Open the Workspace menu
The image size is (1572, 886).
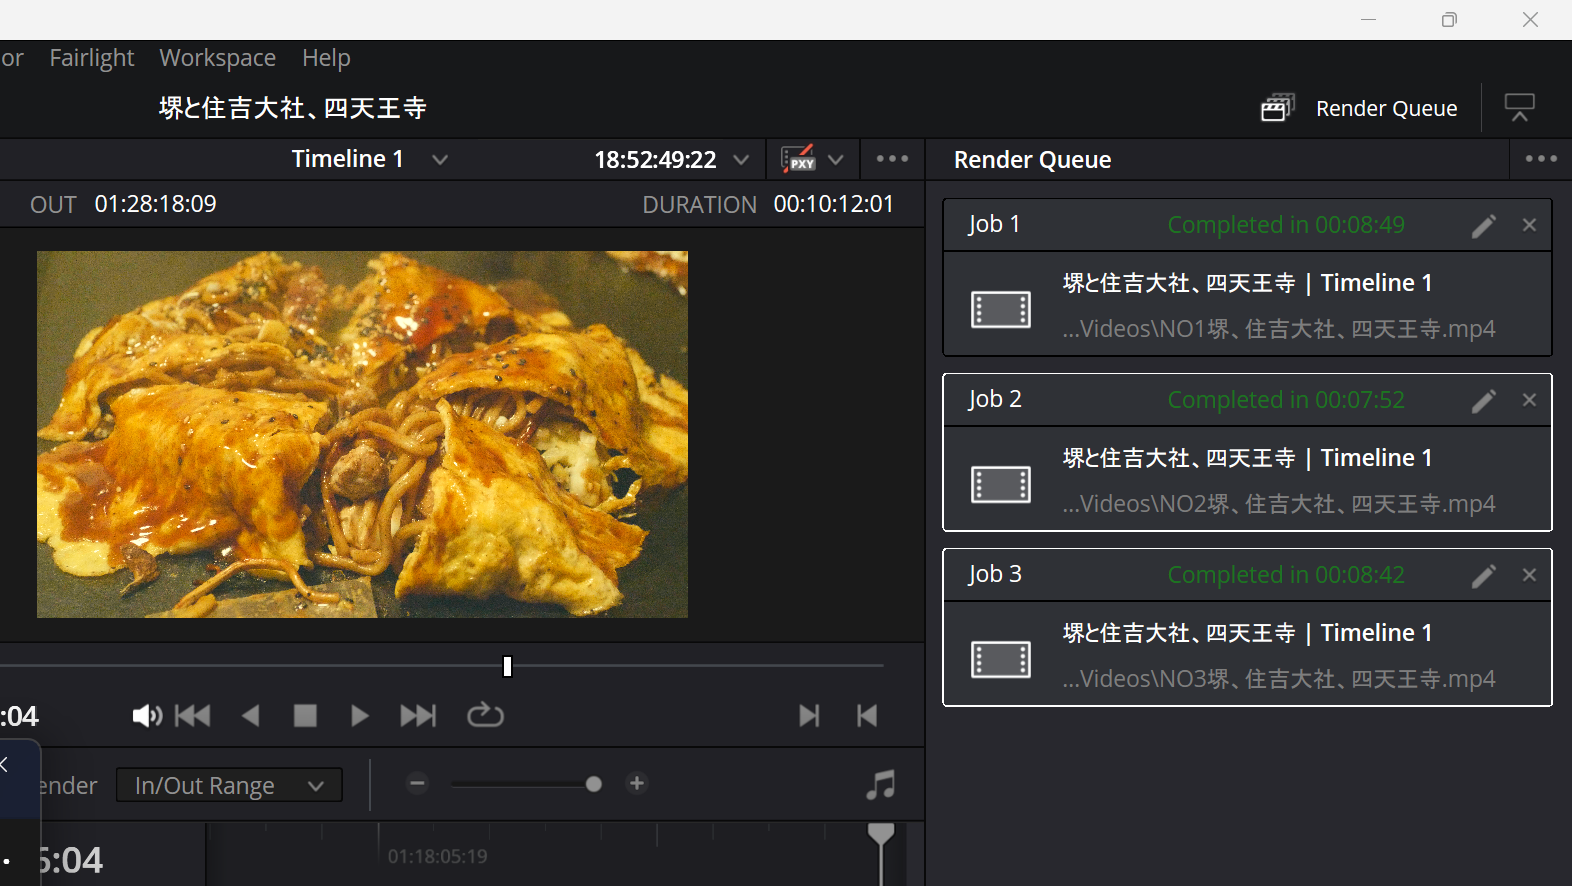tap(217, 58)
